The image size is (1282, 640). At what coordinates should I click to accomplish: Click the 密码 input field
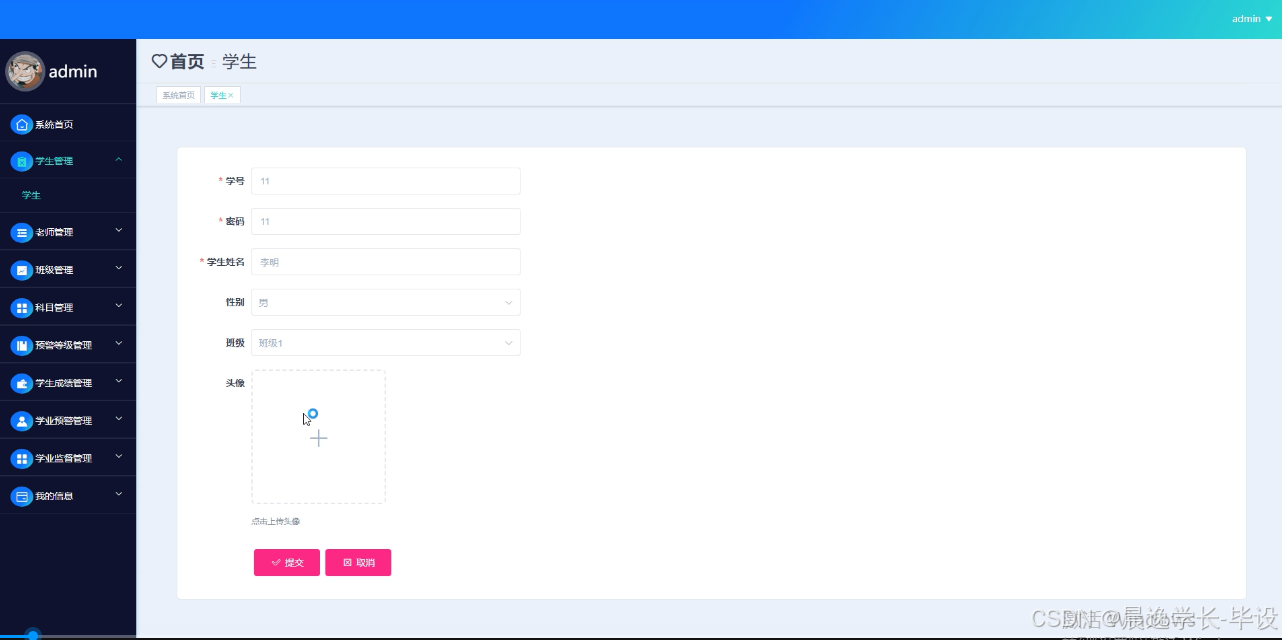(386, 221)
